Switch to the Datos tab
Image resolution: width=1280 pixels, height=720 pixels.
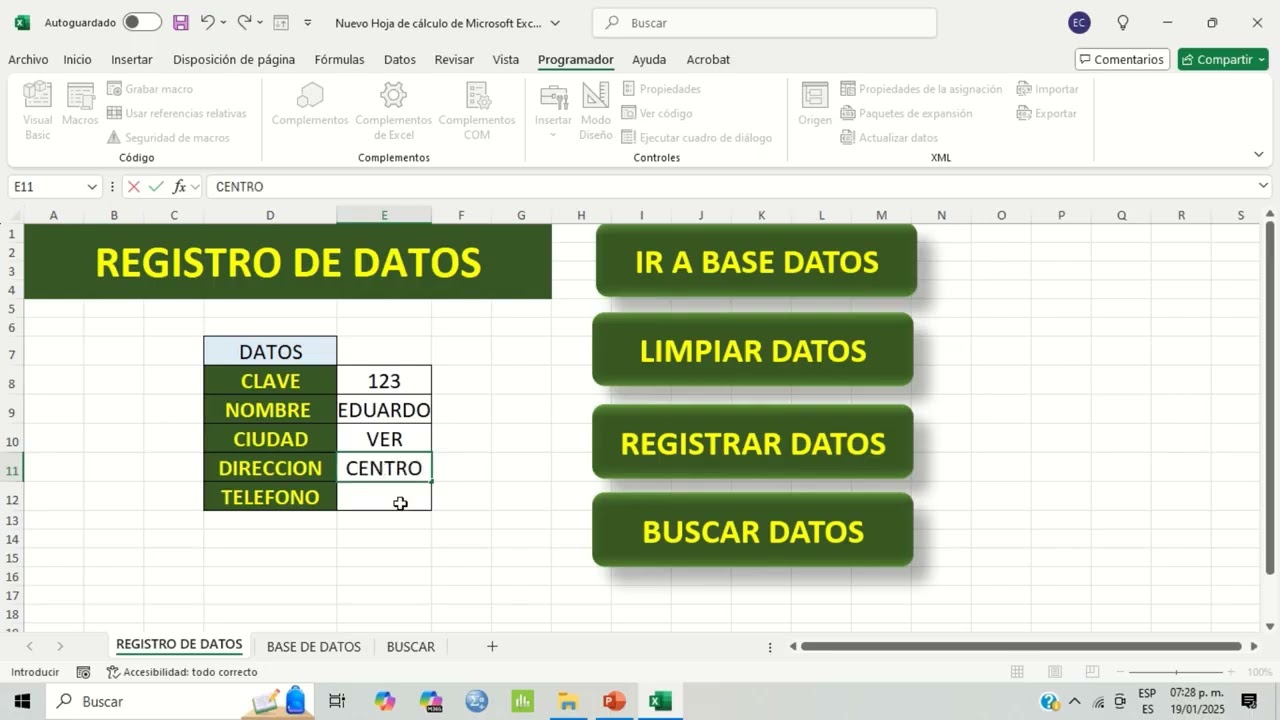click(399, 60)
